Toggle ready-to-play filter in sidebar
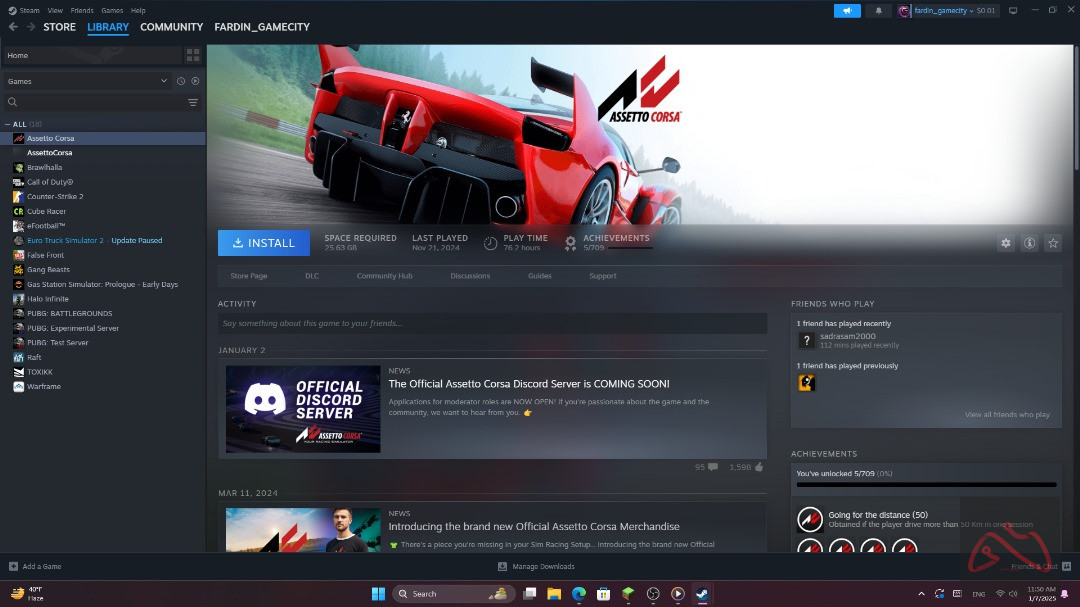The width and height of the screenshot is (1080, 607). tap(196, 81)
